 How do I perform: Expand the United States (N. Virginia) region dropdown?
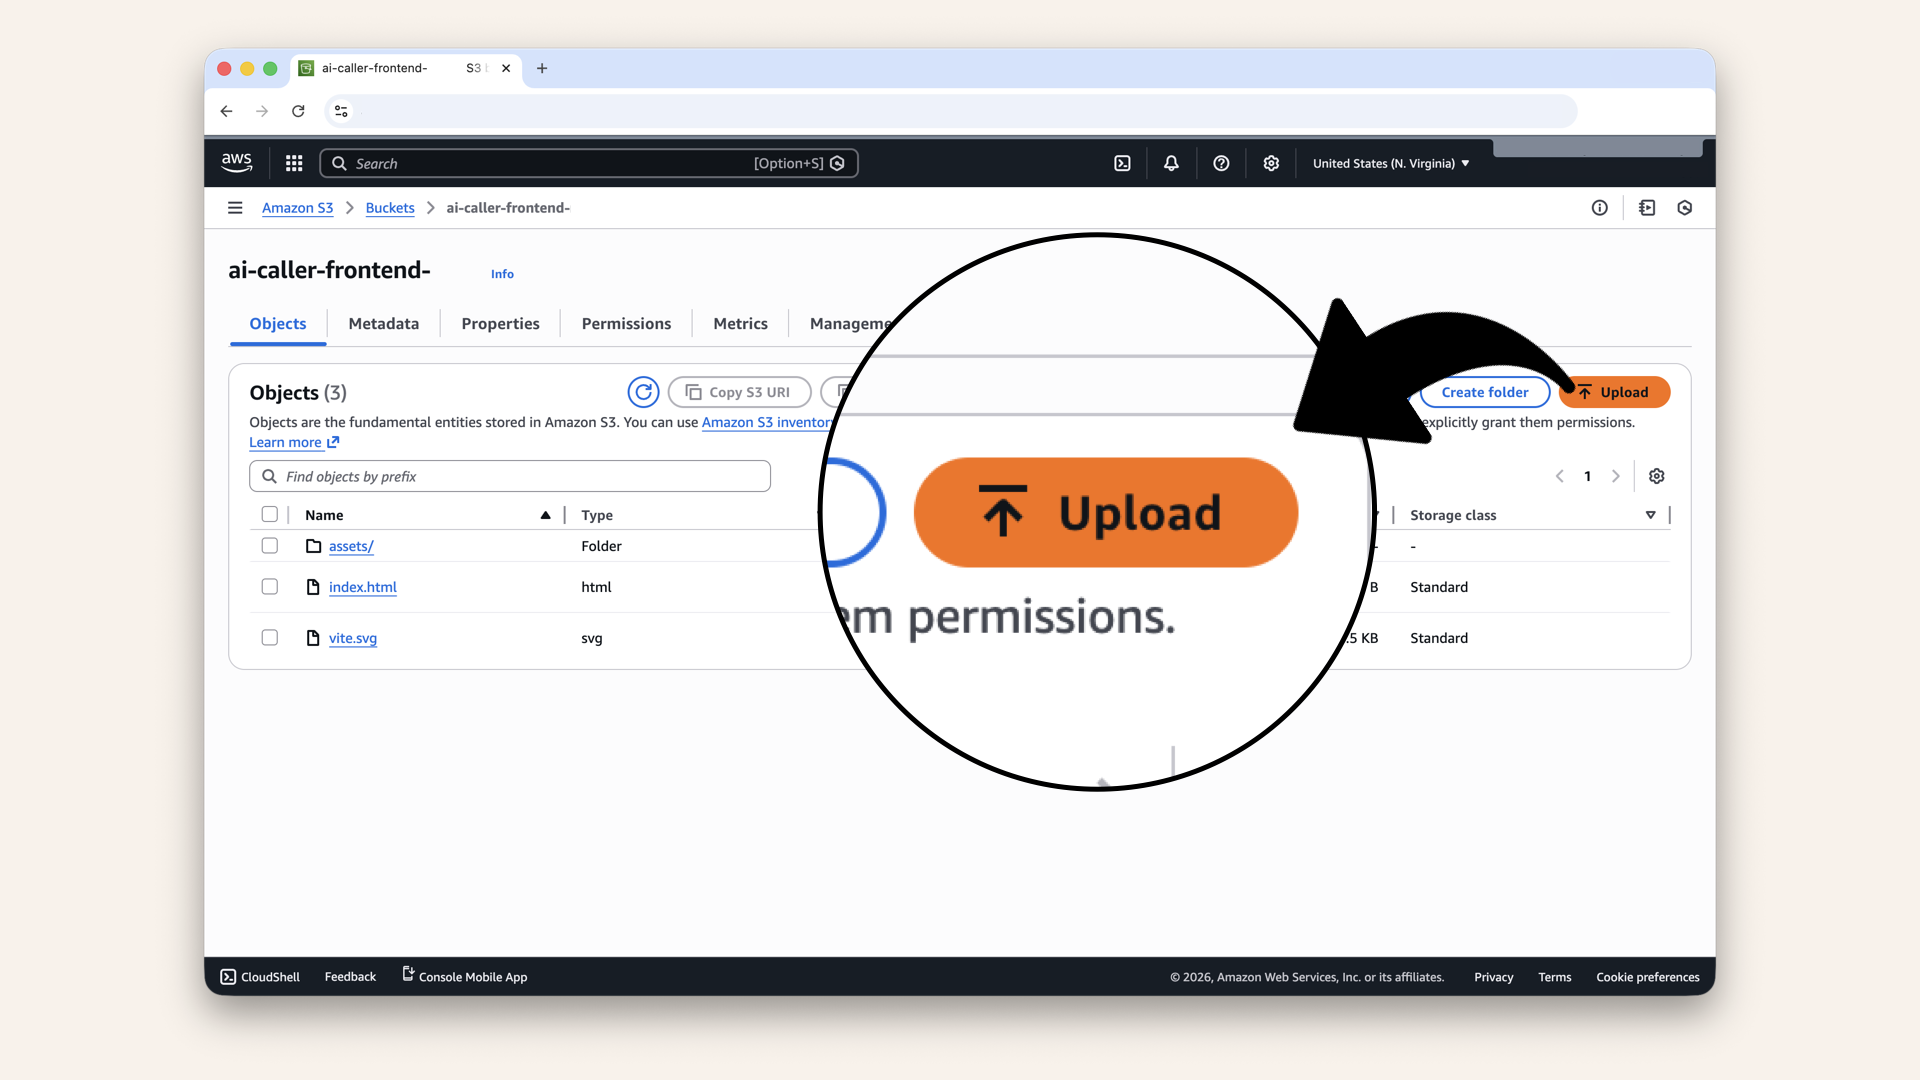1390,163
